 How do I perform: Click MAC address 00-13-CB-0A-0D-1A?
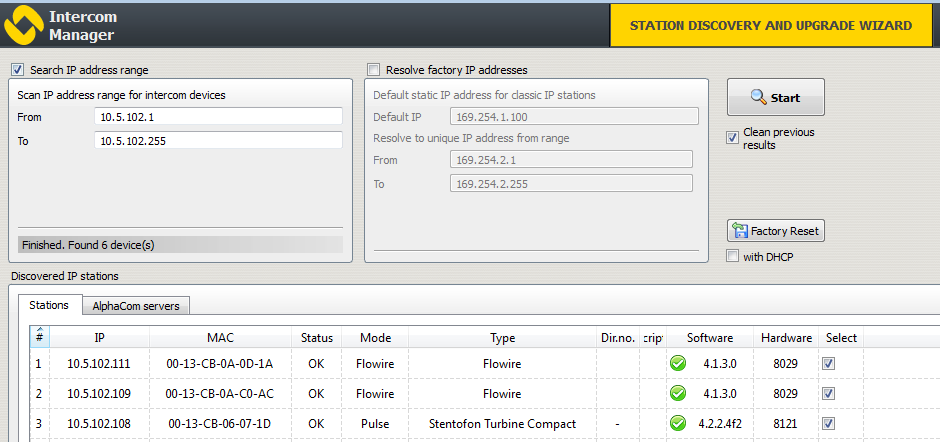click(219, 363)
